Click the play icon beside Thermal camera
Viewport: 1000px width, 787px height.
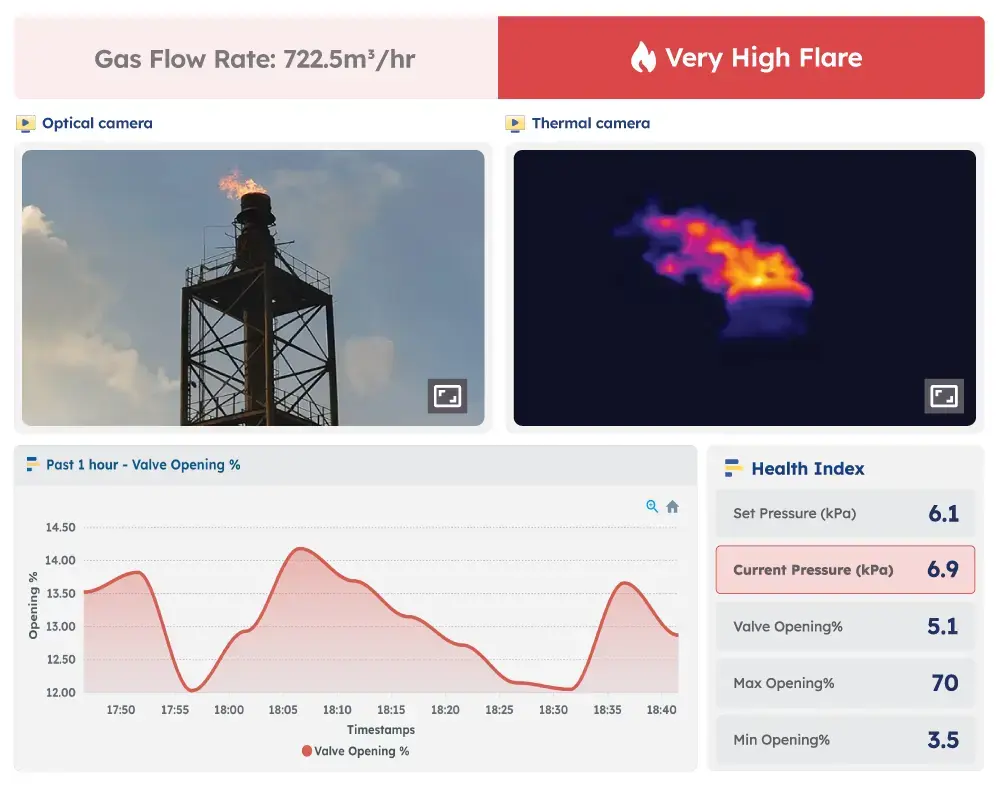tap(515, 123)
